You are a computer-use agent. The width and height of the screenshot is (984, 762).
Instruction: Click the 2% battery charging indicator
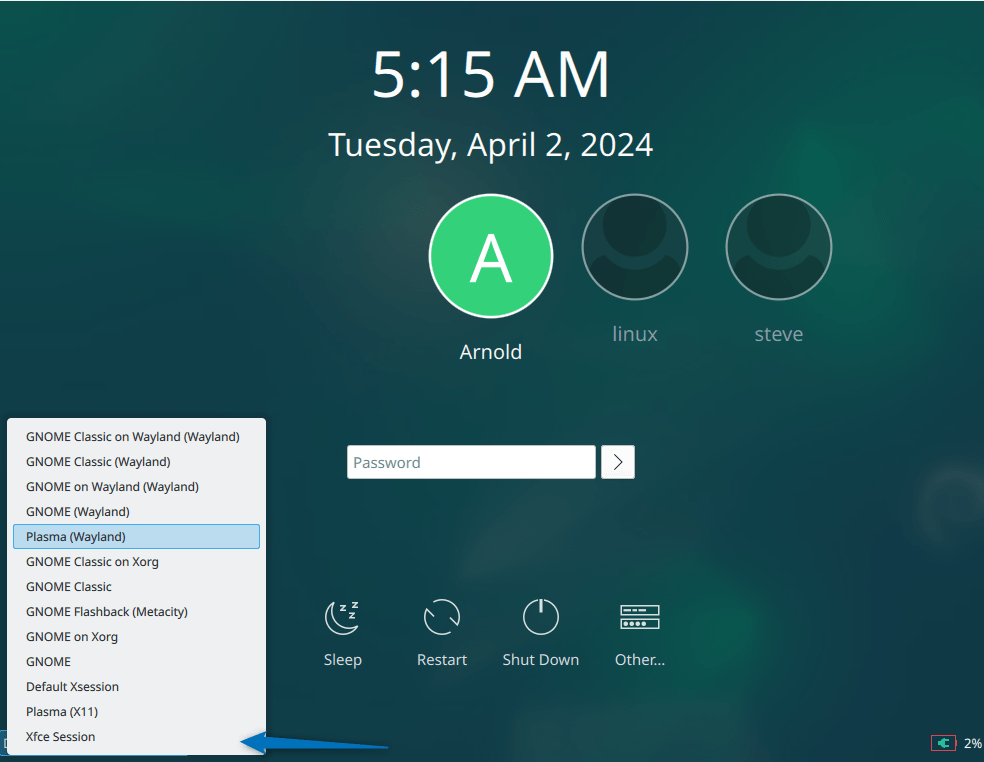tap(951, 743)
